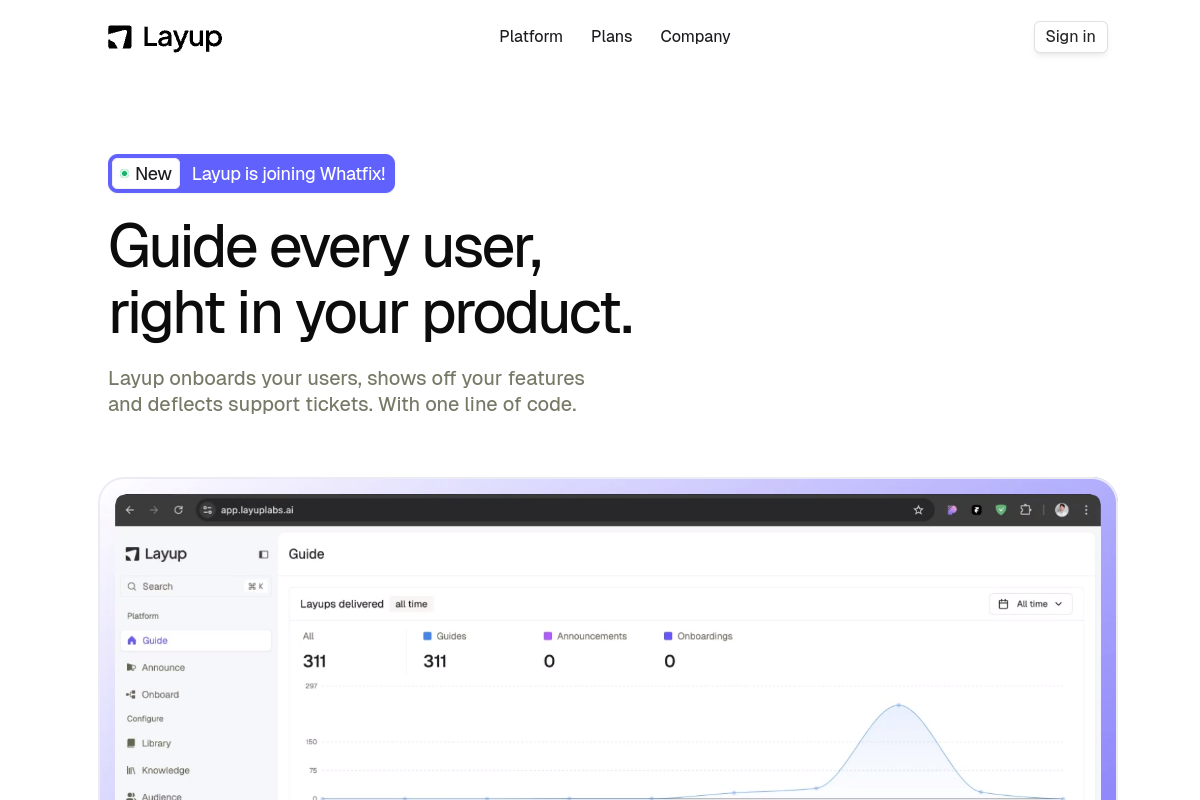1200x800 pixels.
Task: Click the purple Announcements legend swatch
Action: click(548, 636)
